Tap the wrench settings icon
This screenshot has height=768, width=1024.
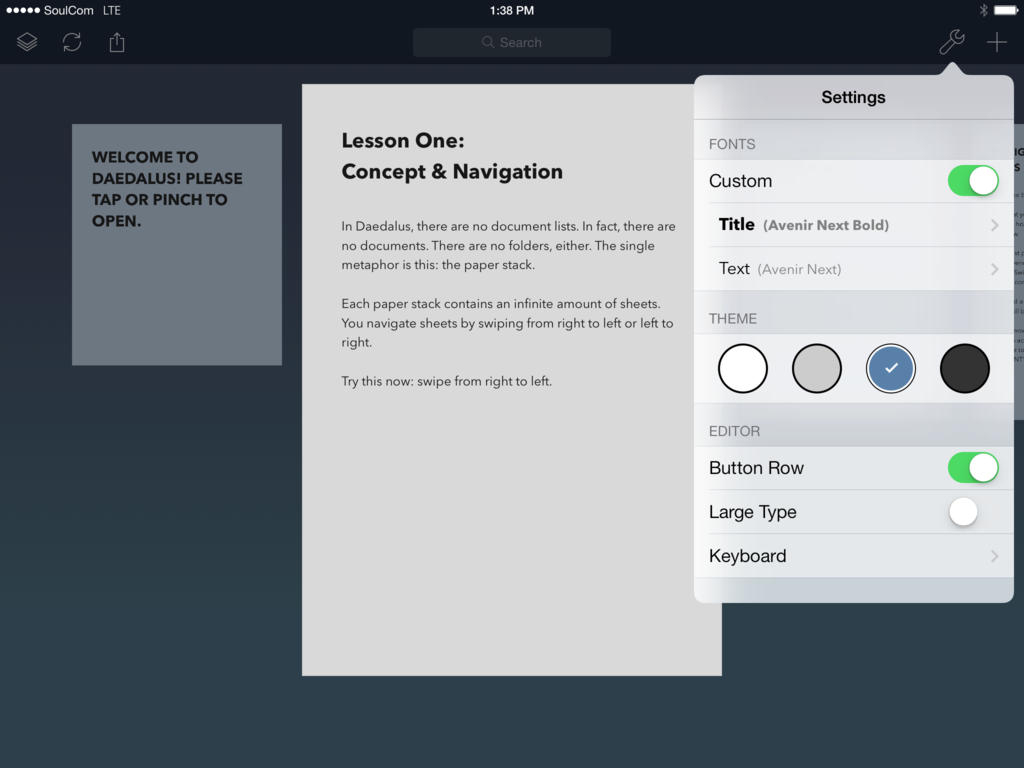coord(952,42)
